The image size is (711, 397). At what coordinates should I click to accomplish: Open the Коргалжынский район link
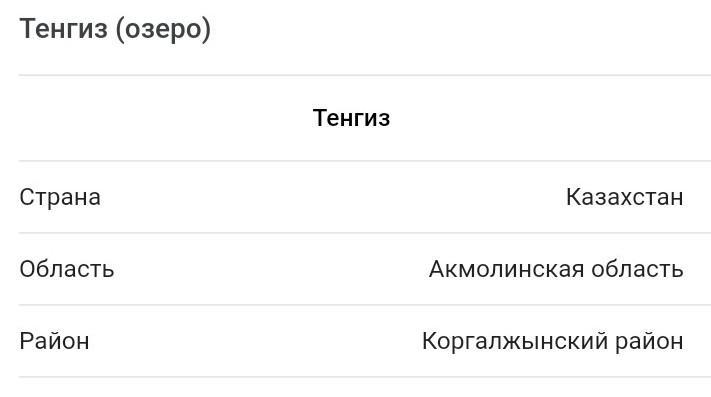tap(553, 341)
